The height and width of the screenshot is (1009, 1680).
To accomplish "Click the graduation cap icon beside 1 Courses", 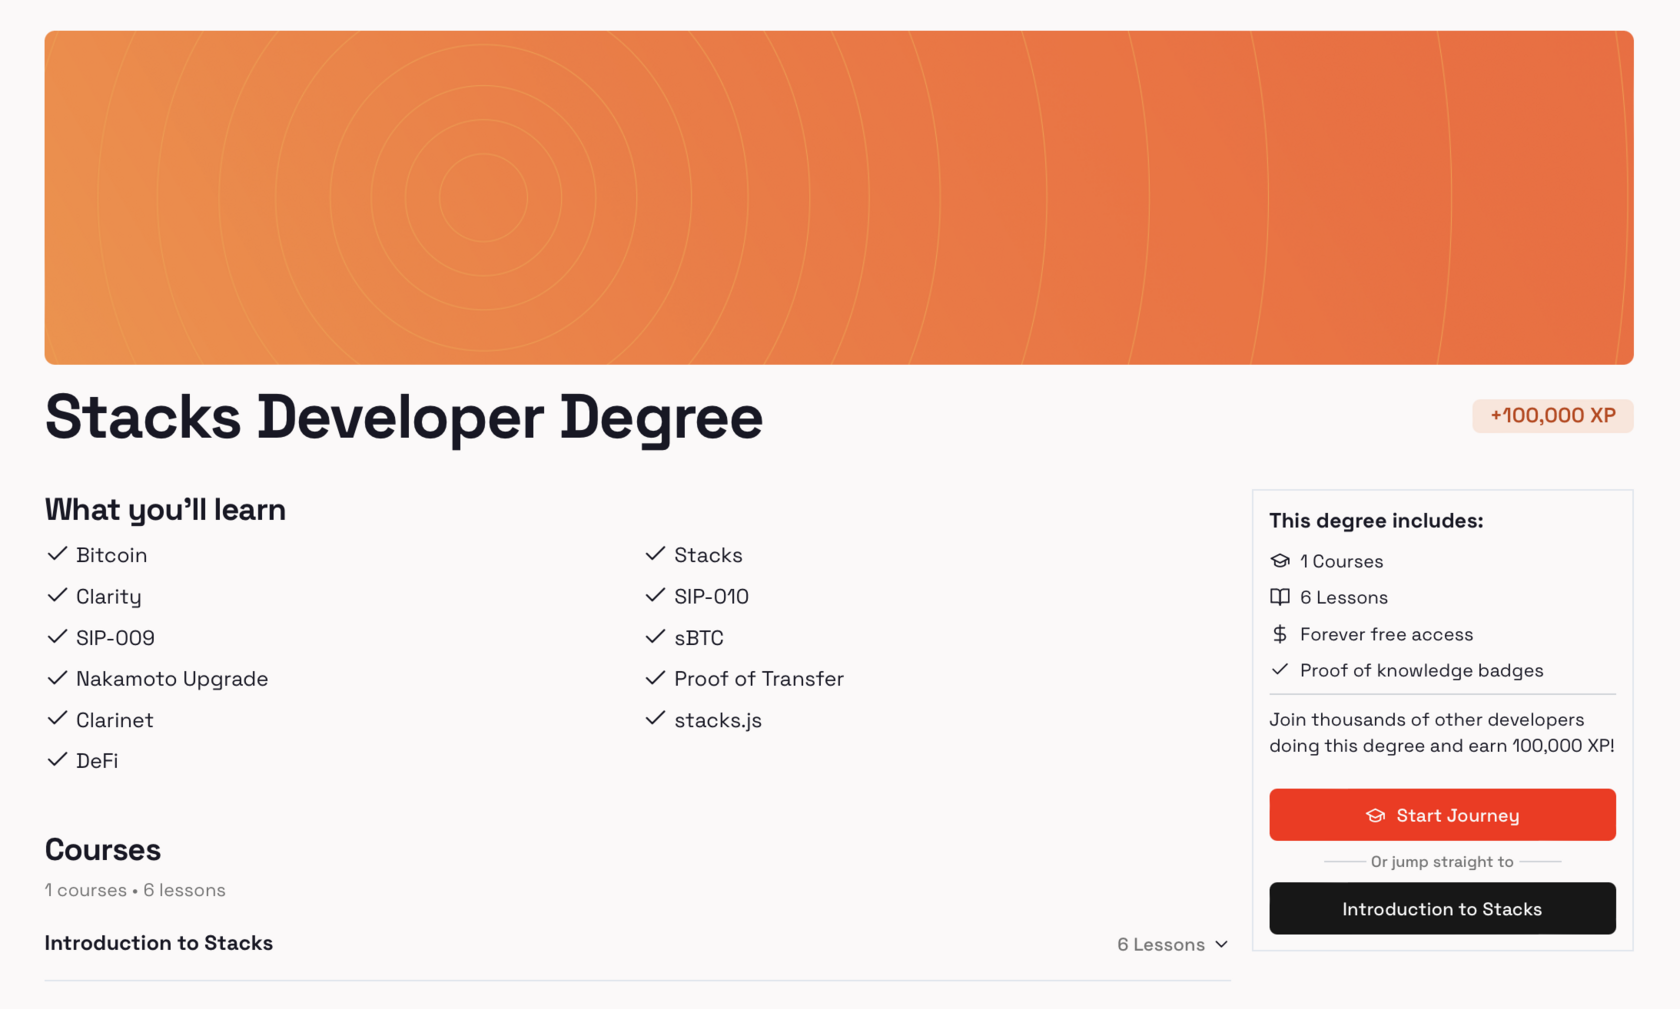I will click(1280, 561).
